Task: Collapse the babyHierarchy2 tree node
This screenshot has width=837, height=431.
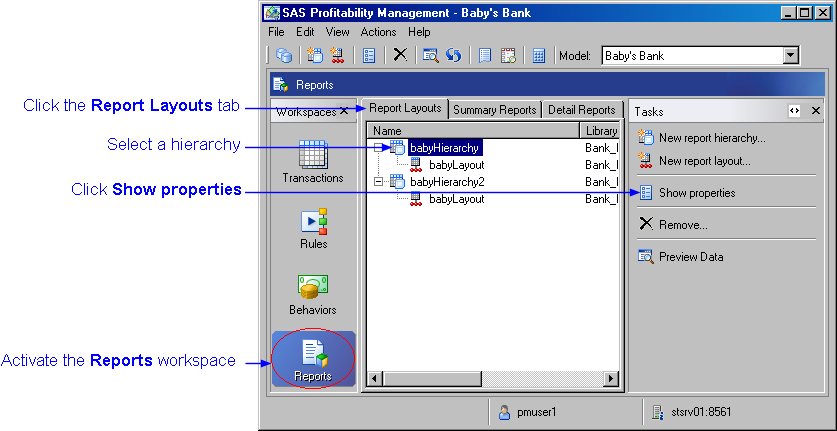Action: 378,182
